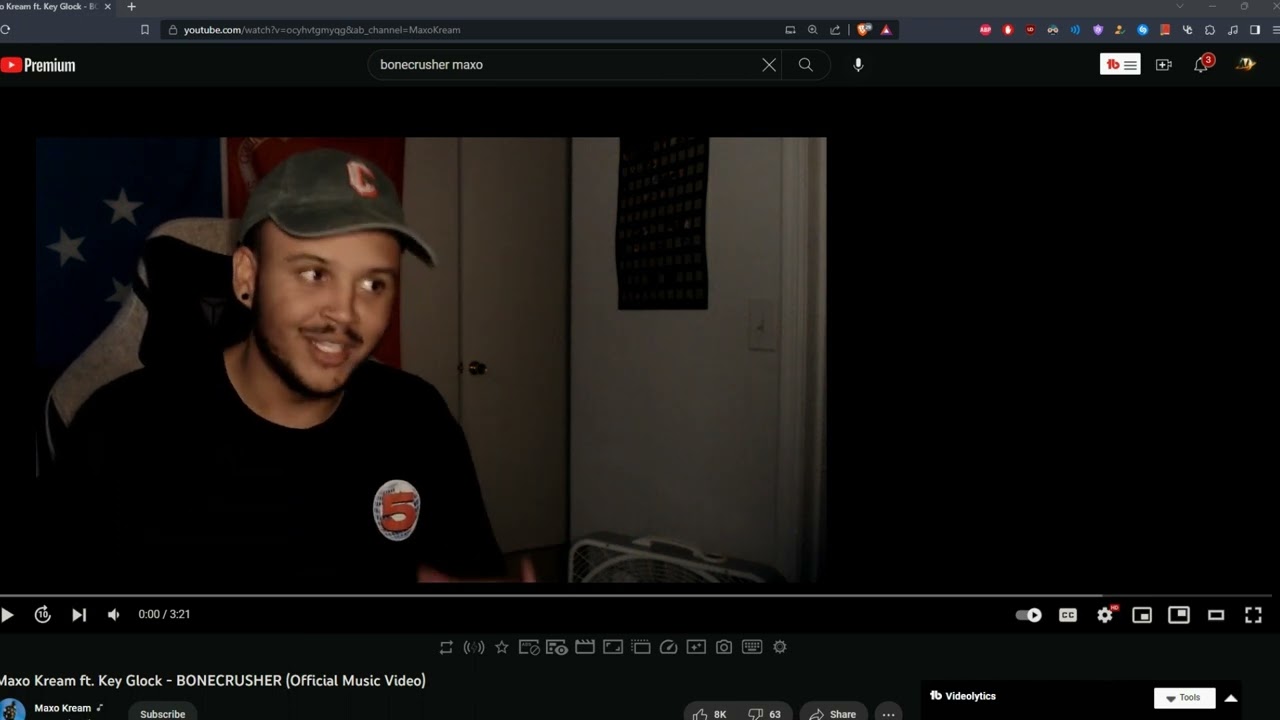Viewport: 1280px width, 720px height.
Task: Open the player settings gear
Action: pyautogui.click(x=1105, y=615)
